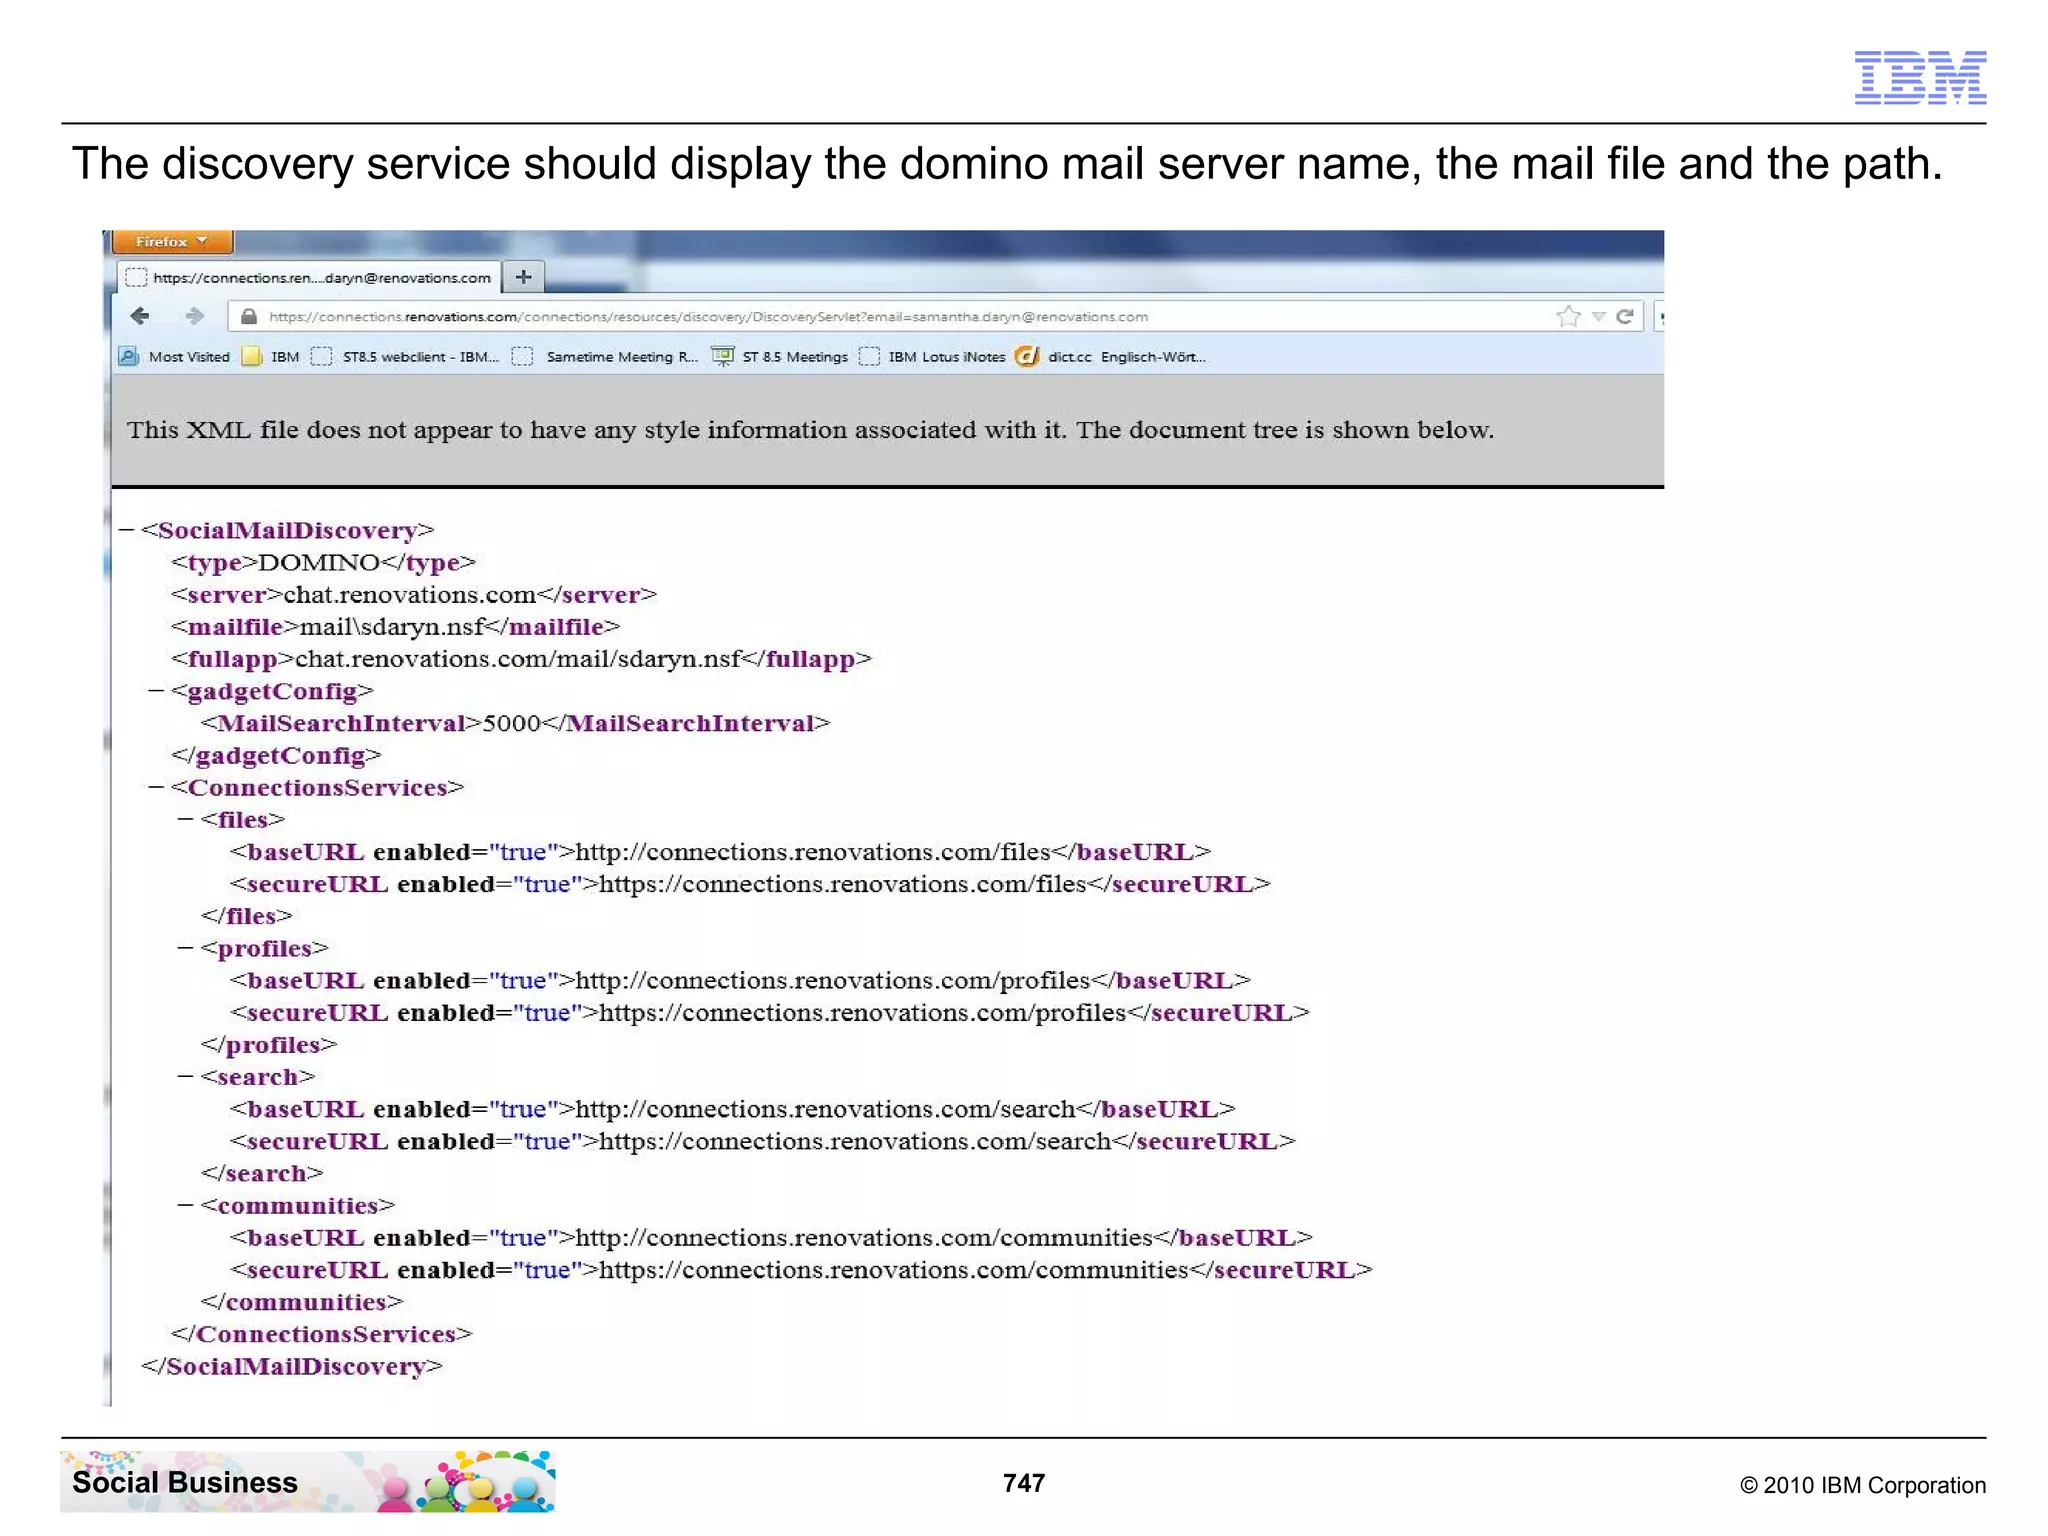Click communities baseURL line

click(771, 1237)
